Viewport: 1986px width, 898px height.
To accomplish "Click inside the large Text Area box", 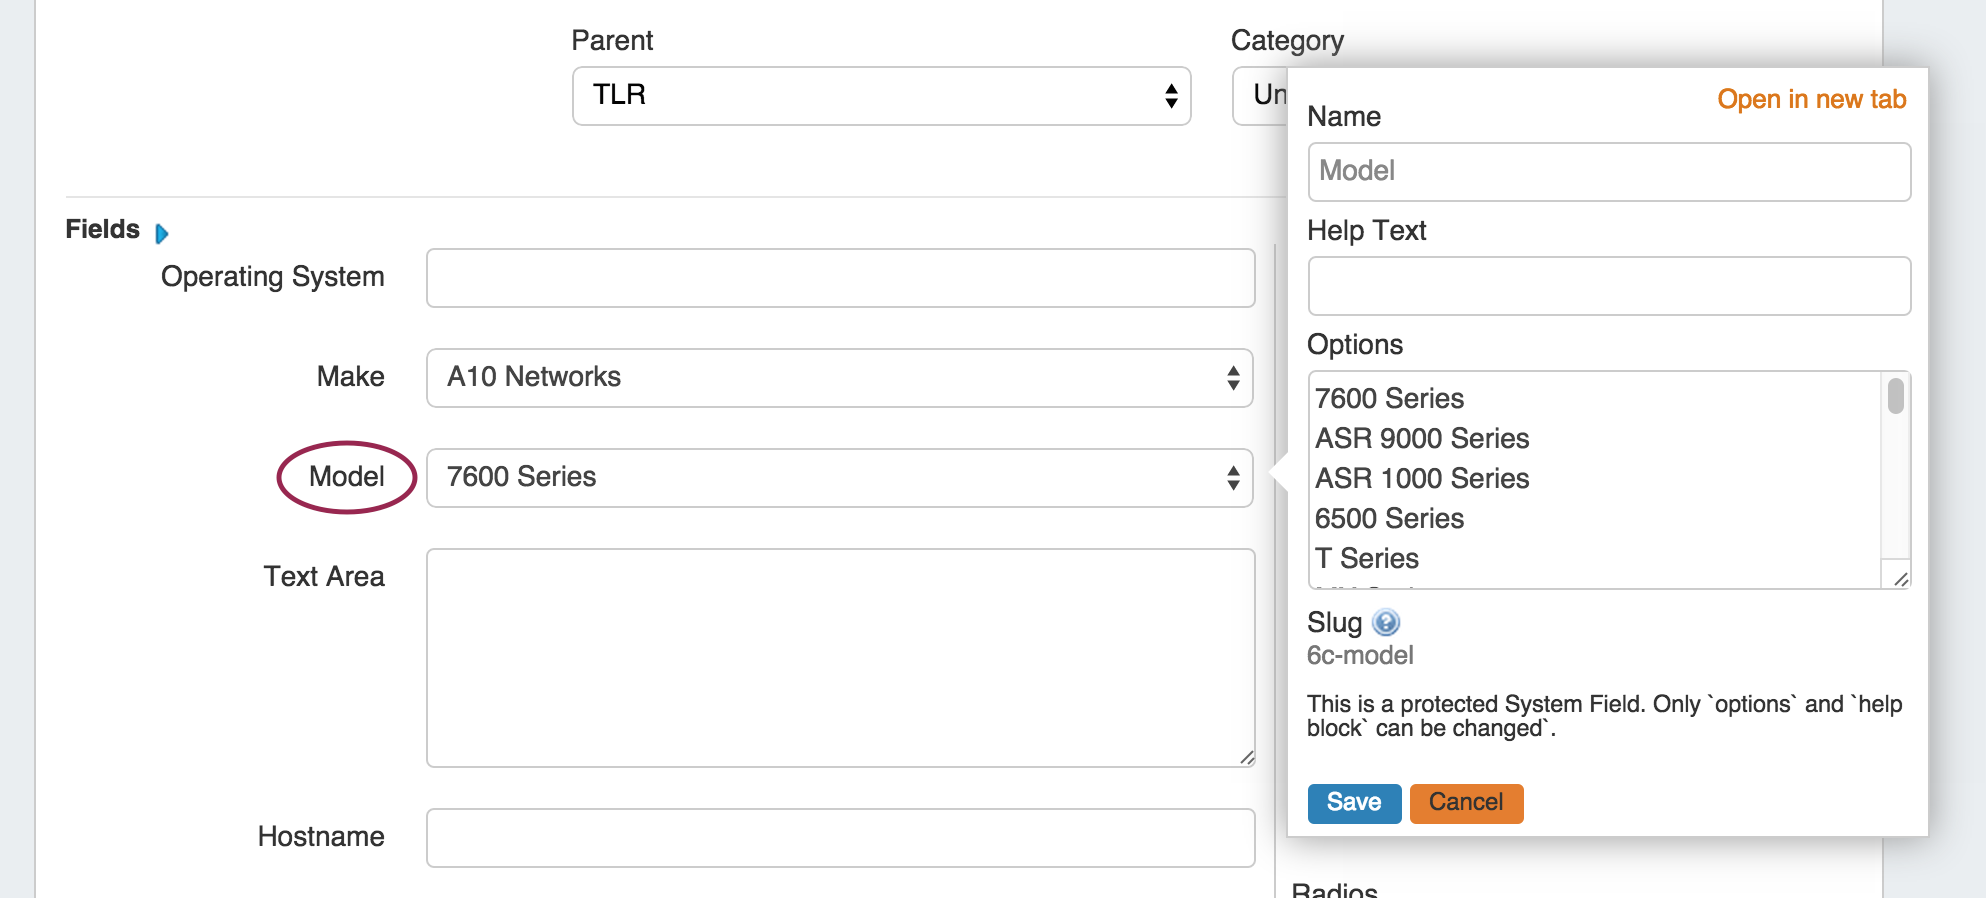I will (x=840, y=657).
